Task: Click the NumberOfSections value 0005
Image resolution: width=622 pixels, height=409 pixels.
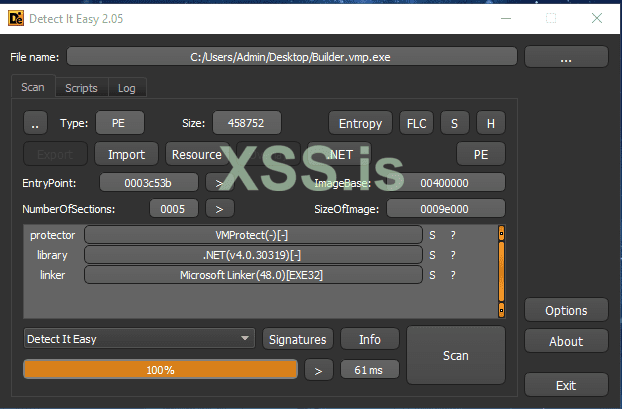Action: pyautogui.click(x=173, y=209)
